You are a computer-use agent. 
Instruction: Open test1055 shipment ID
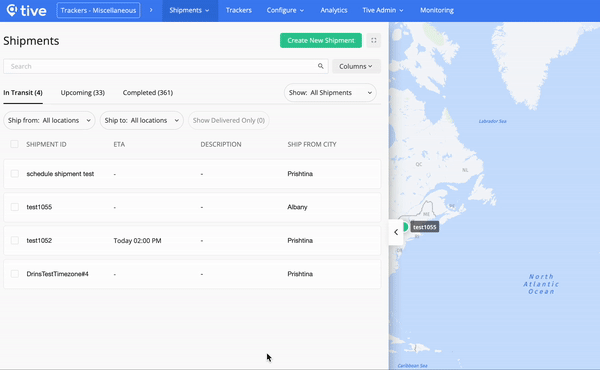(x=39, y=207)
